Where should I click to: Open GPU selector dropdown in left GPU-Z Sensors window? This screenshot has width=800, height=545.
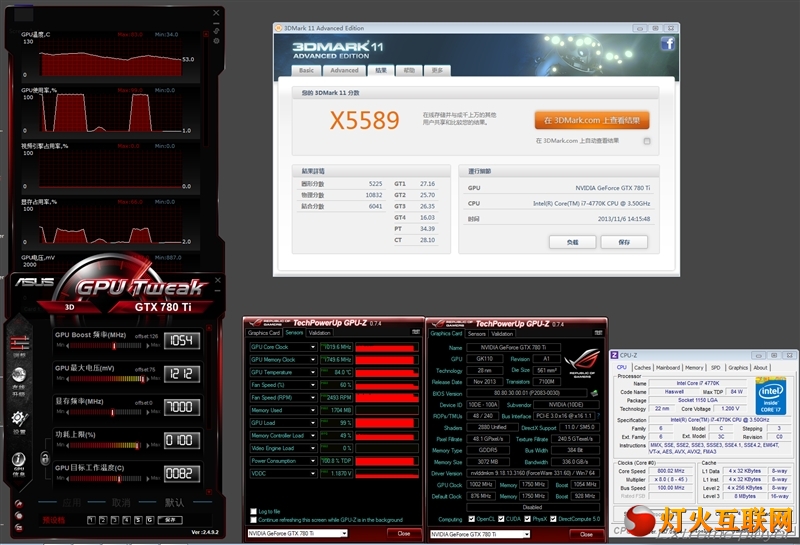point(344,533)
